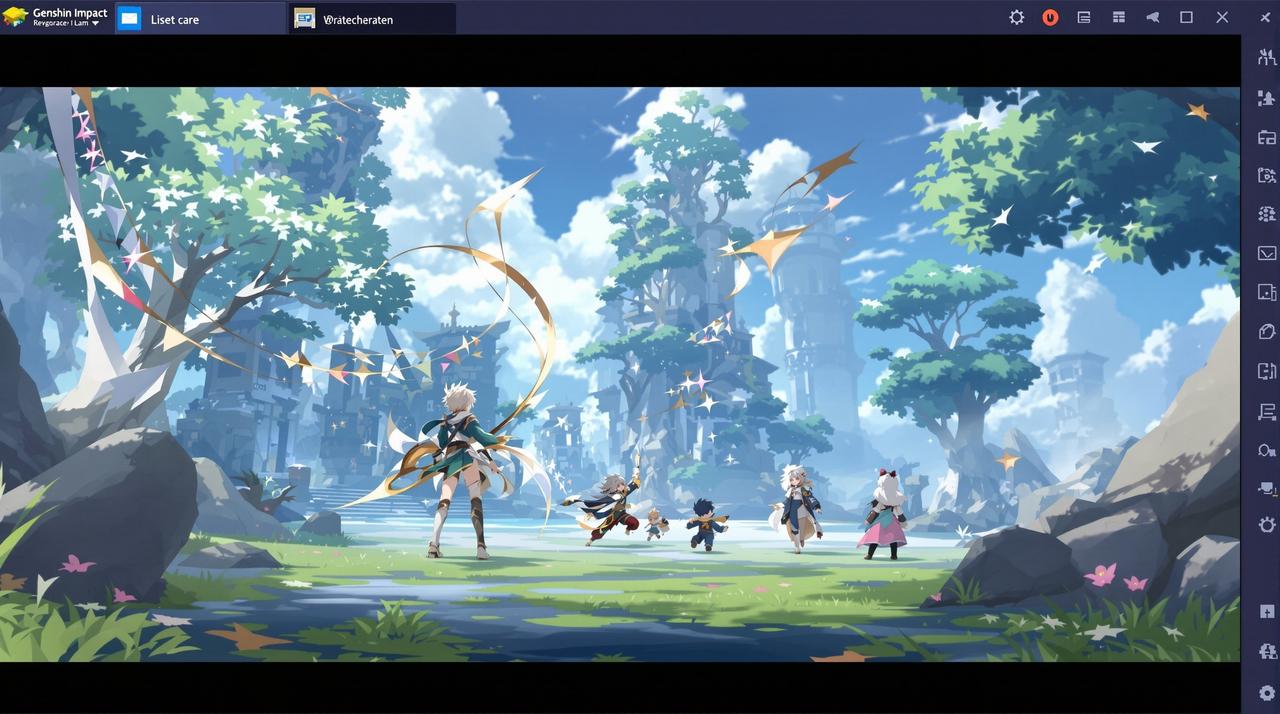The height and width of the screenshot is (714, 1280).
Task: Click the square plus icon near sidebar bottom
Action: (x=1266, y=611)
